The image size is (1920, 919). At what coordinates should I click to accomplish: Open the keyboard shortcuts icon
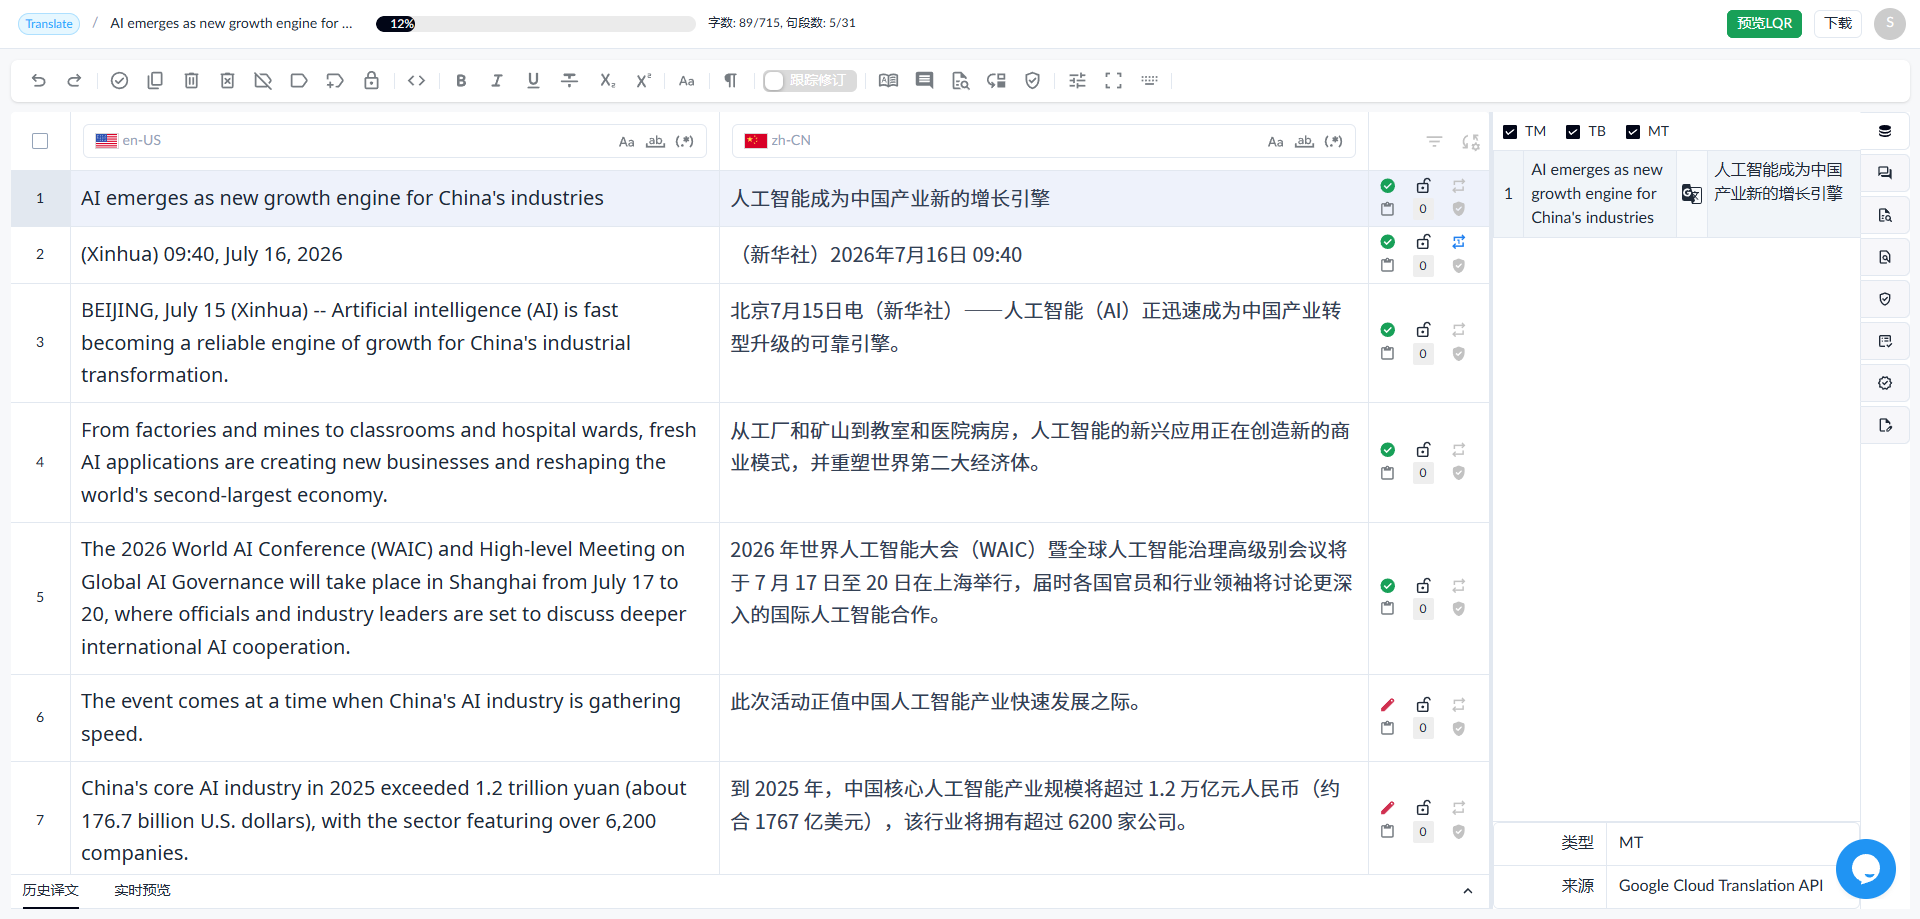click(1149, 81)
